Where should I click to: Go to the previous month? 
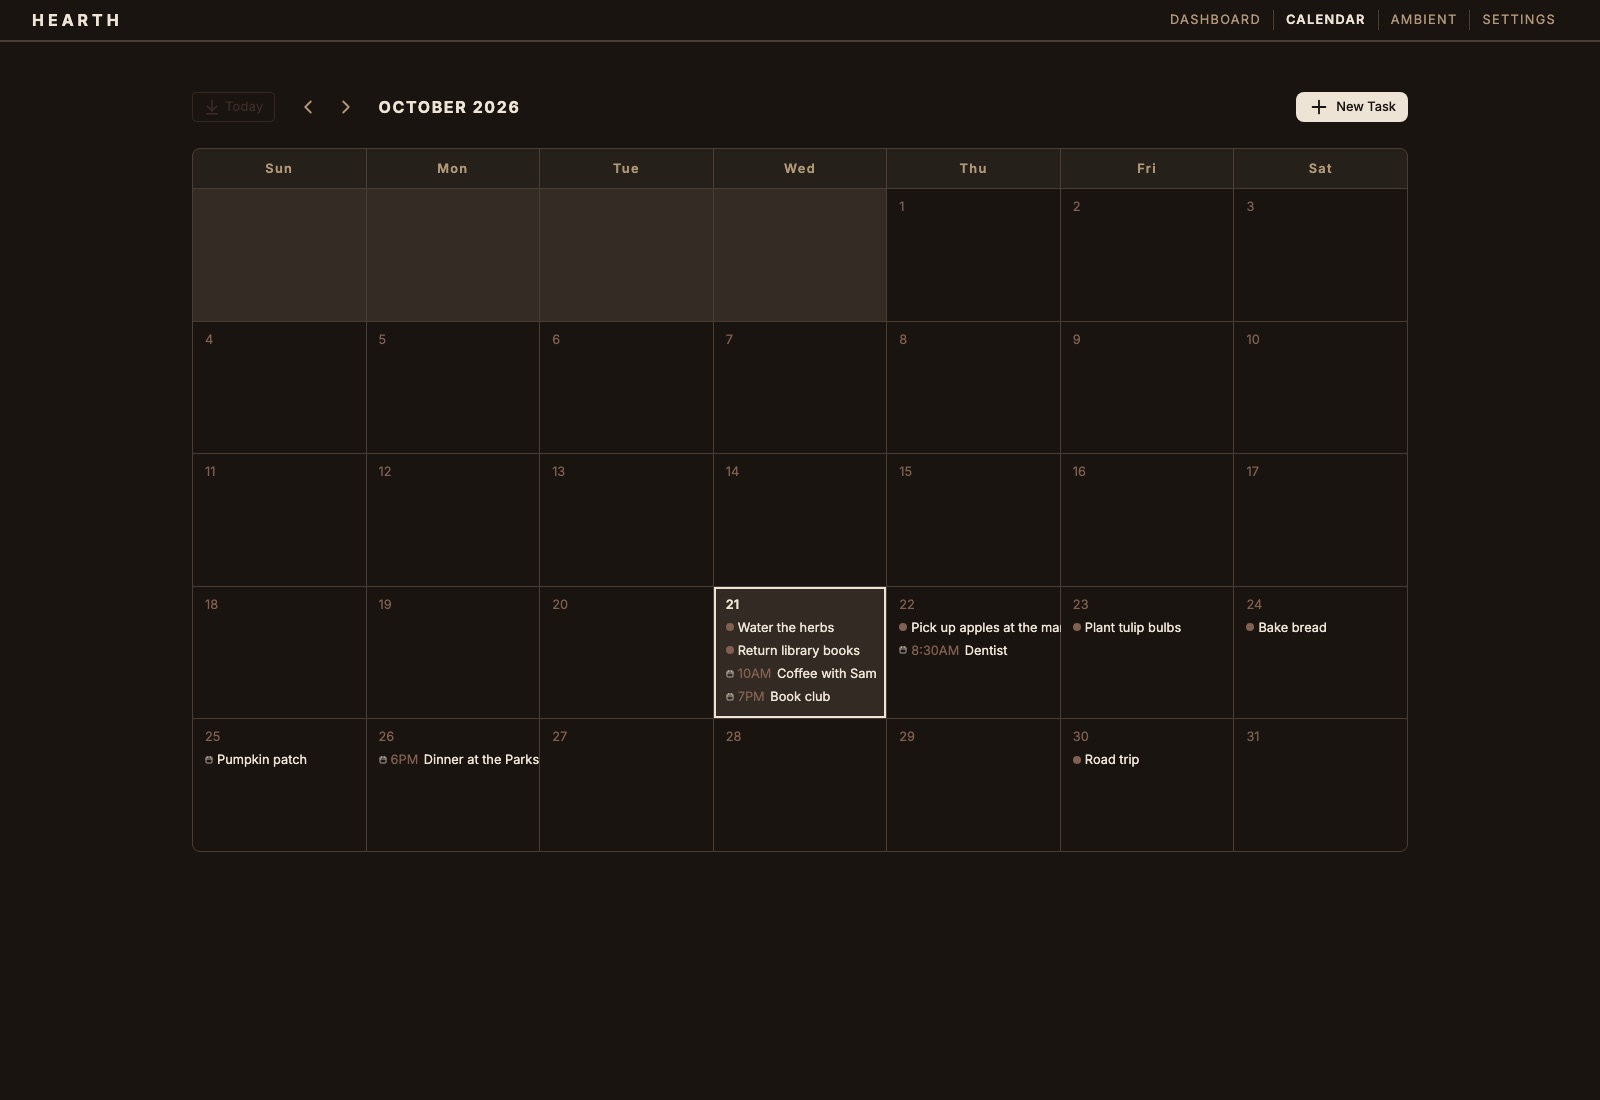point(308,107)
